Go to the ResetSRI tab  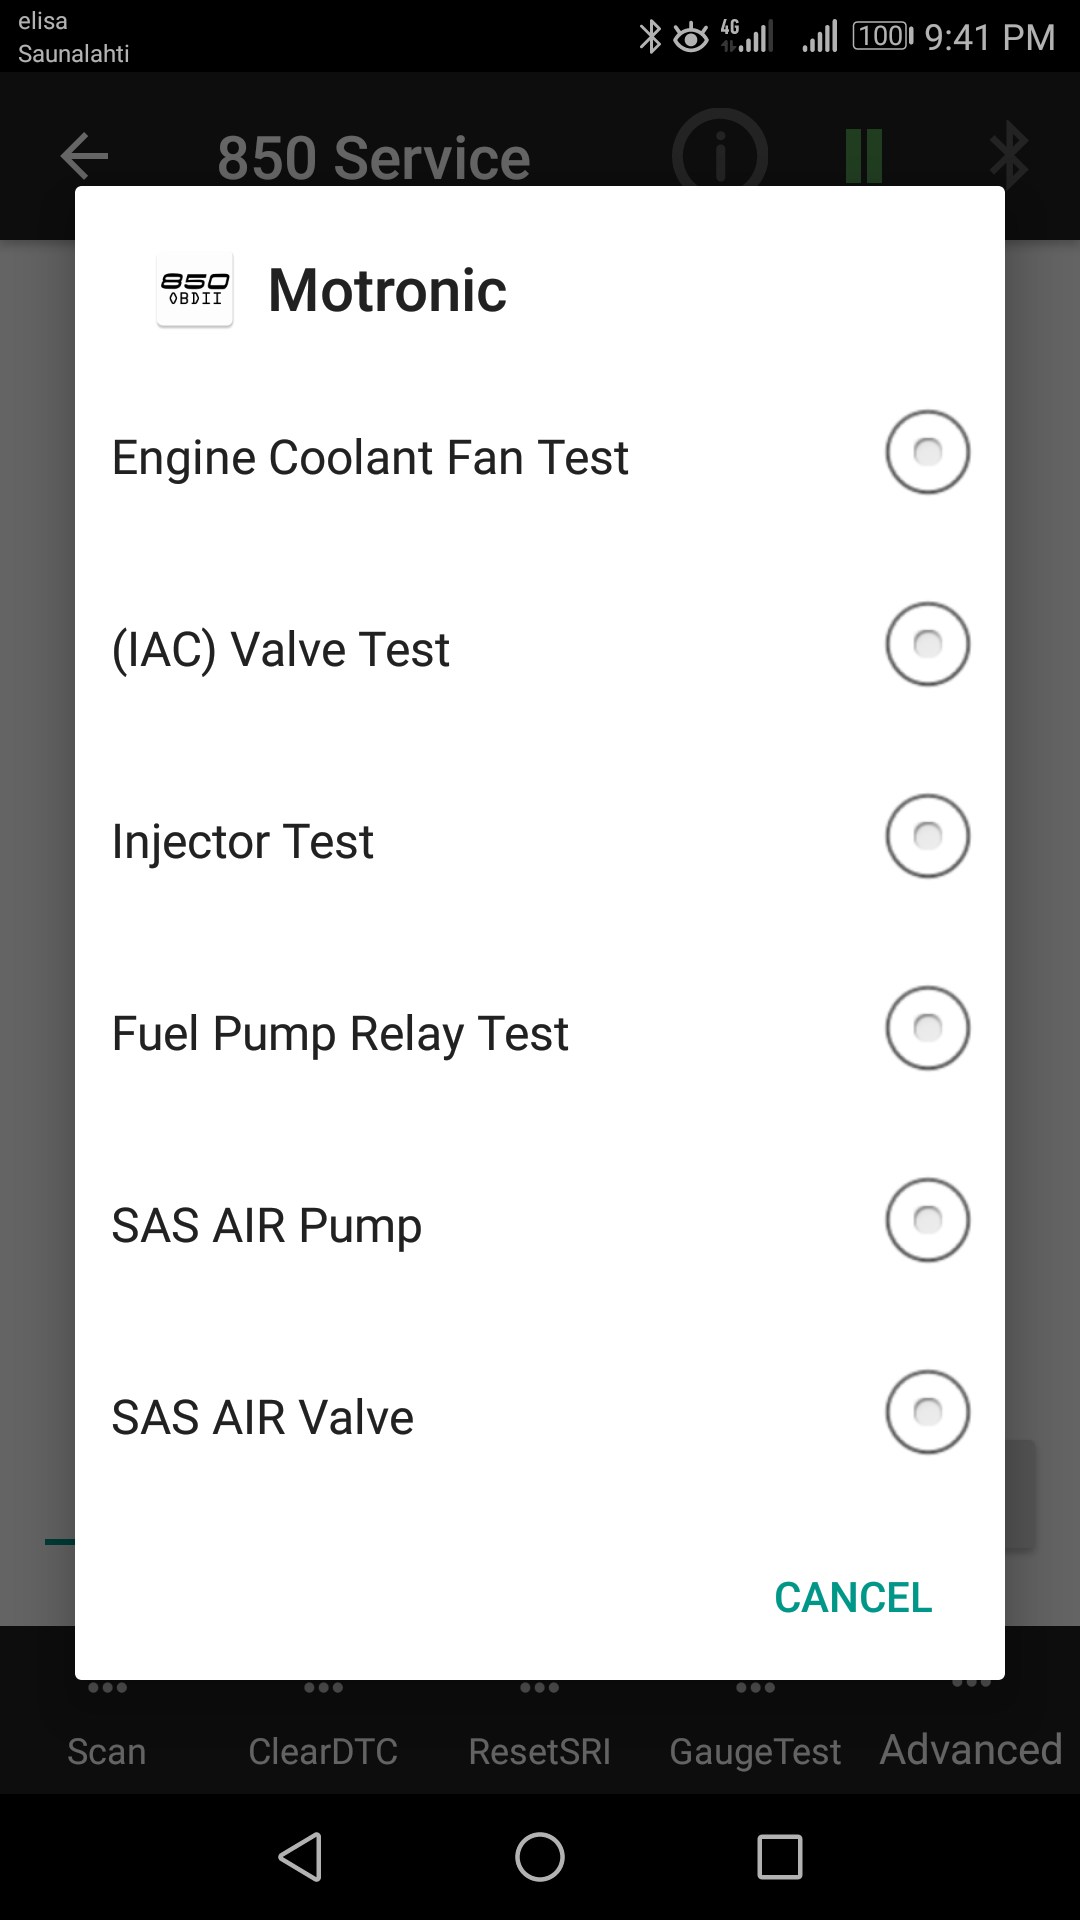[540, 1750]
